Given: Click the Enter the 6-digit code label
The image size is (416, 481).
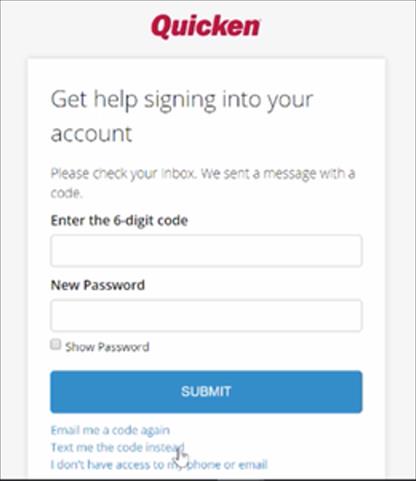Looking at the screenshot, I should coord(119,220).
